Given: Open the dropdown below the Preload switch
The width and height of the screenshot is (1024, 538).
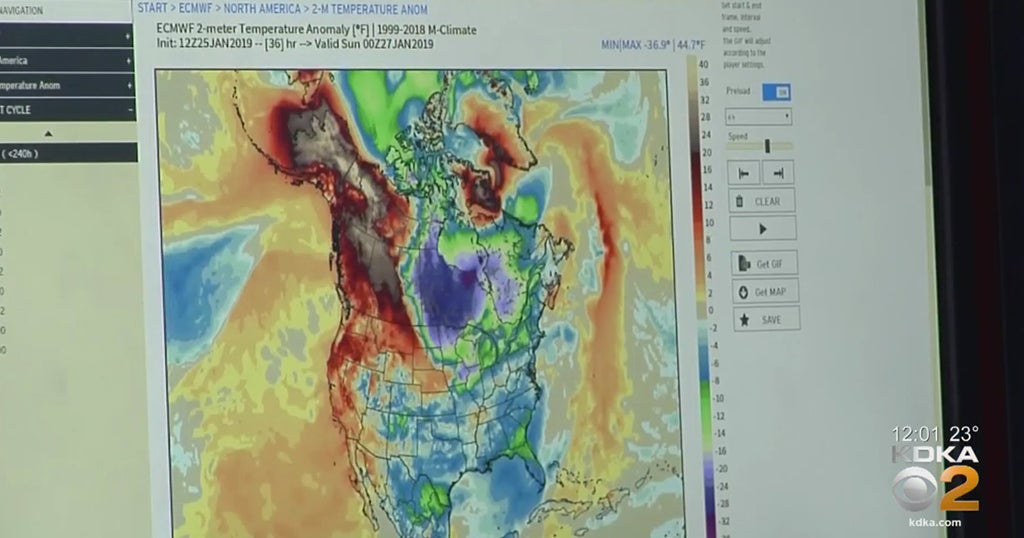Looking at the screenshot, I should click(x=758, y=117).
